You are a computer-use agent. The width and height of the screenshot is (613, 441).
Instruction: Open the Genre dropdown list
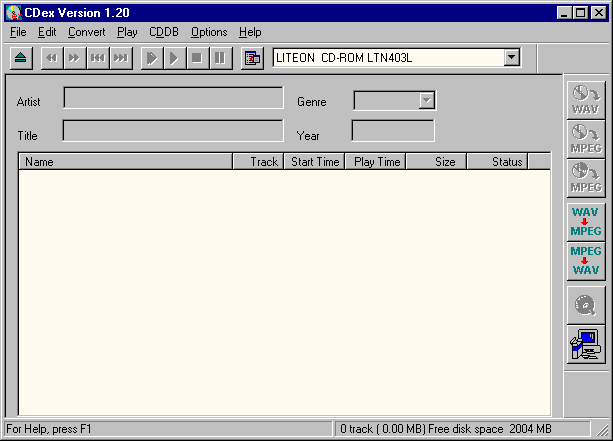coord(427,100)
